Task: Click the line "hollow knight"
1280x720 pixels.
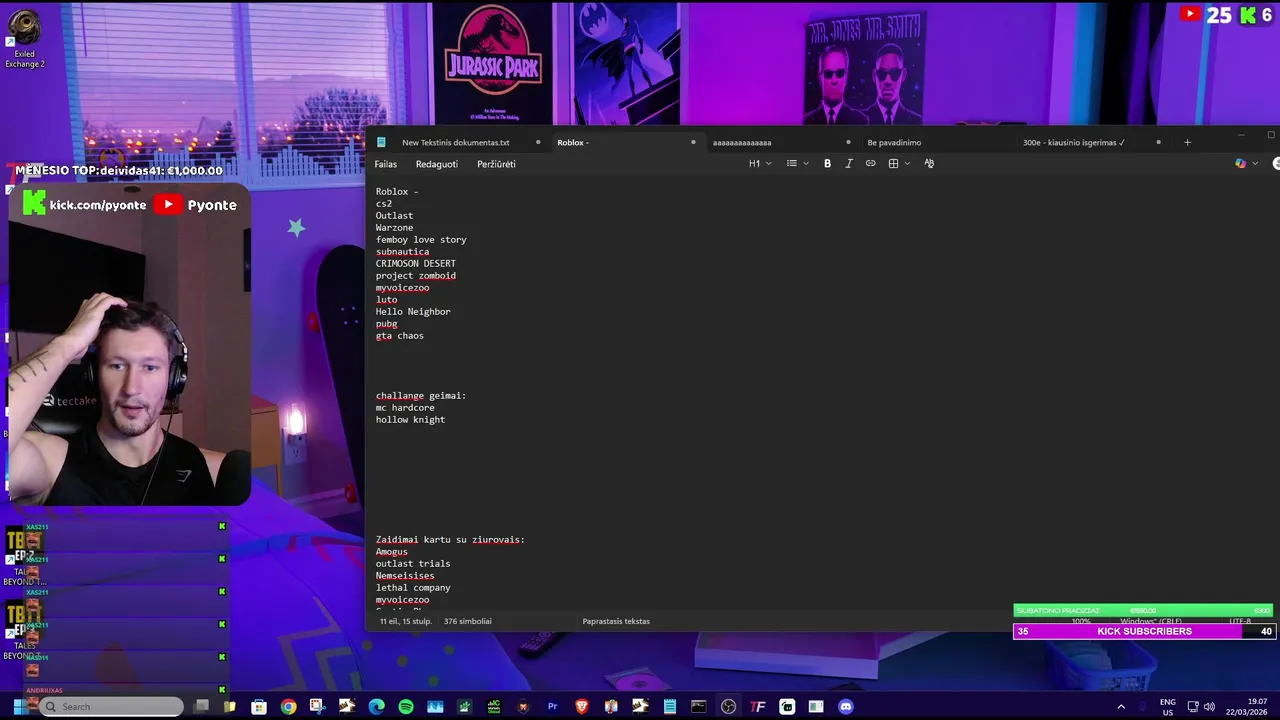Action: tap(410, 420)
